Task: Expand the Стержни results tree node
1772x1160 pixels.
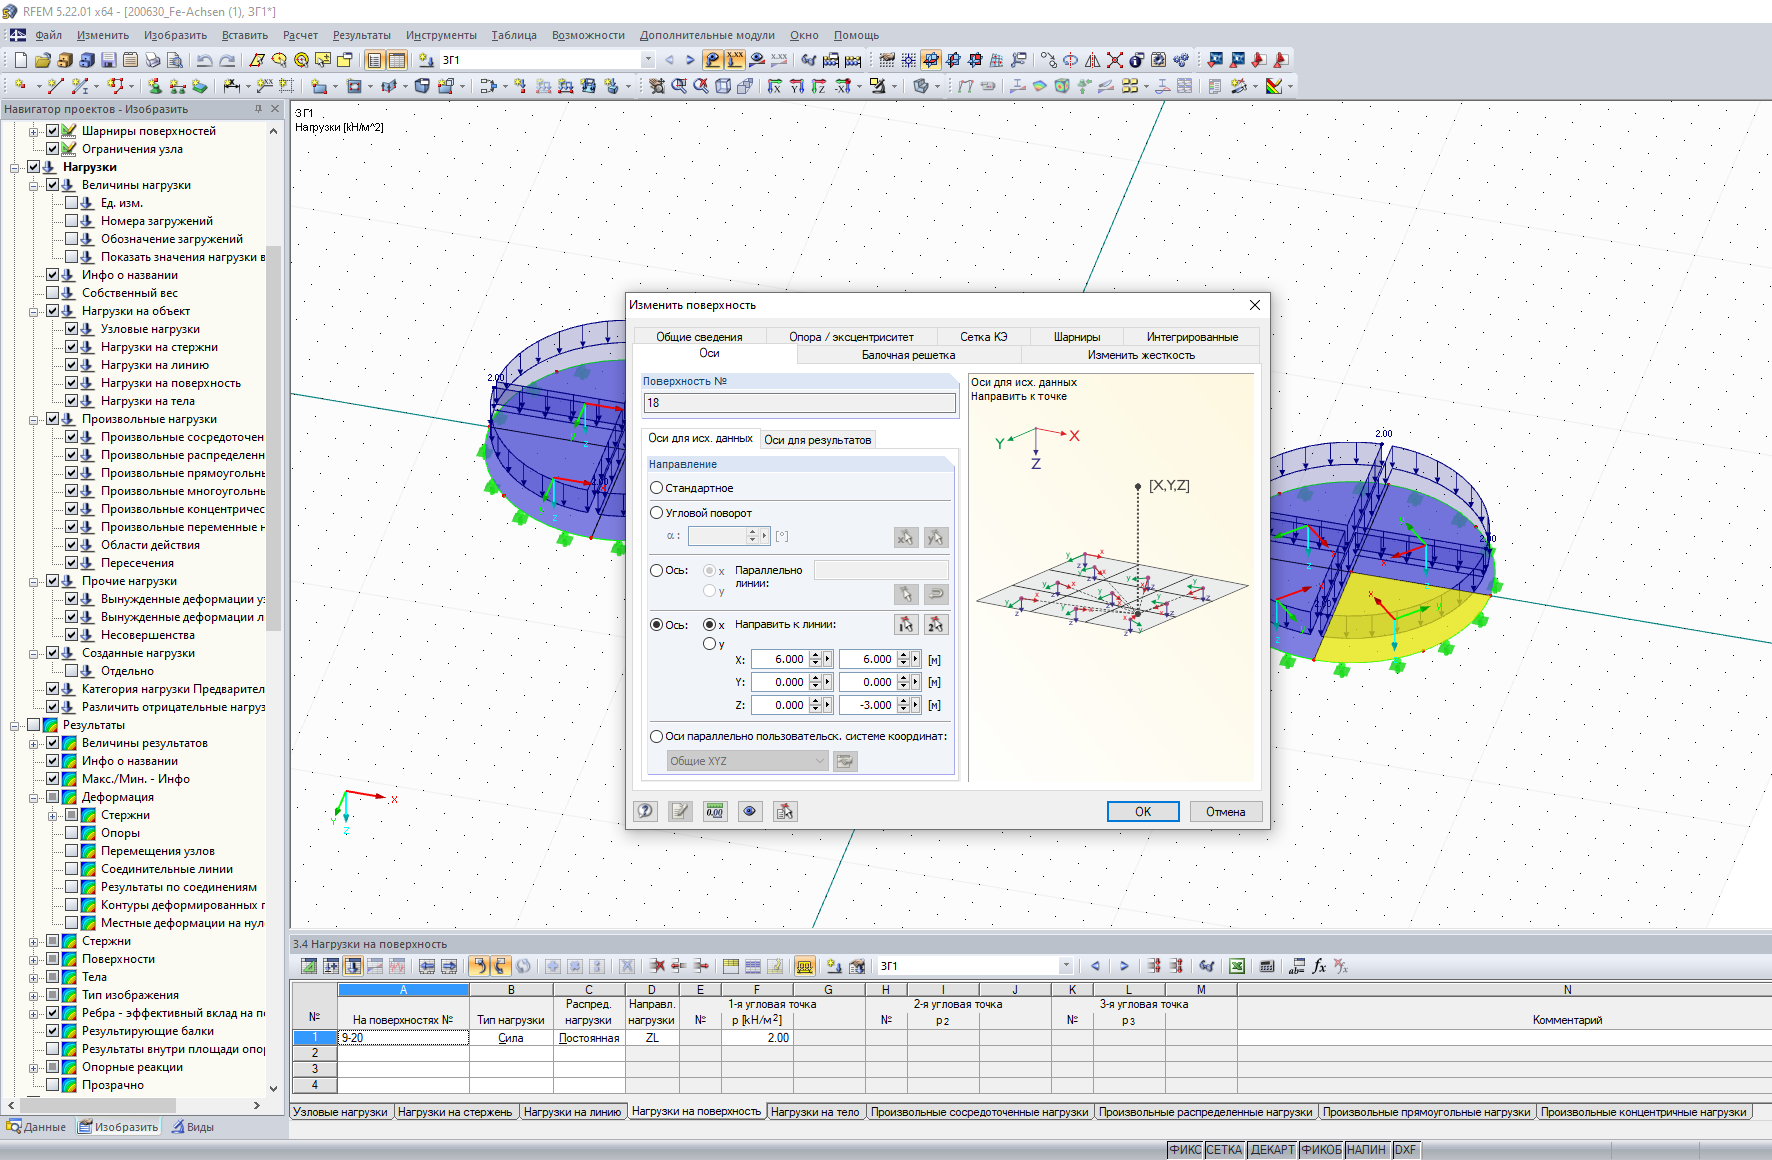Action: coord(34,941)
